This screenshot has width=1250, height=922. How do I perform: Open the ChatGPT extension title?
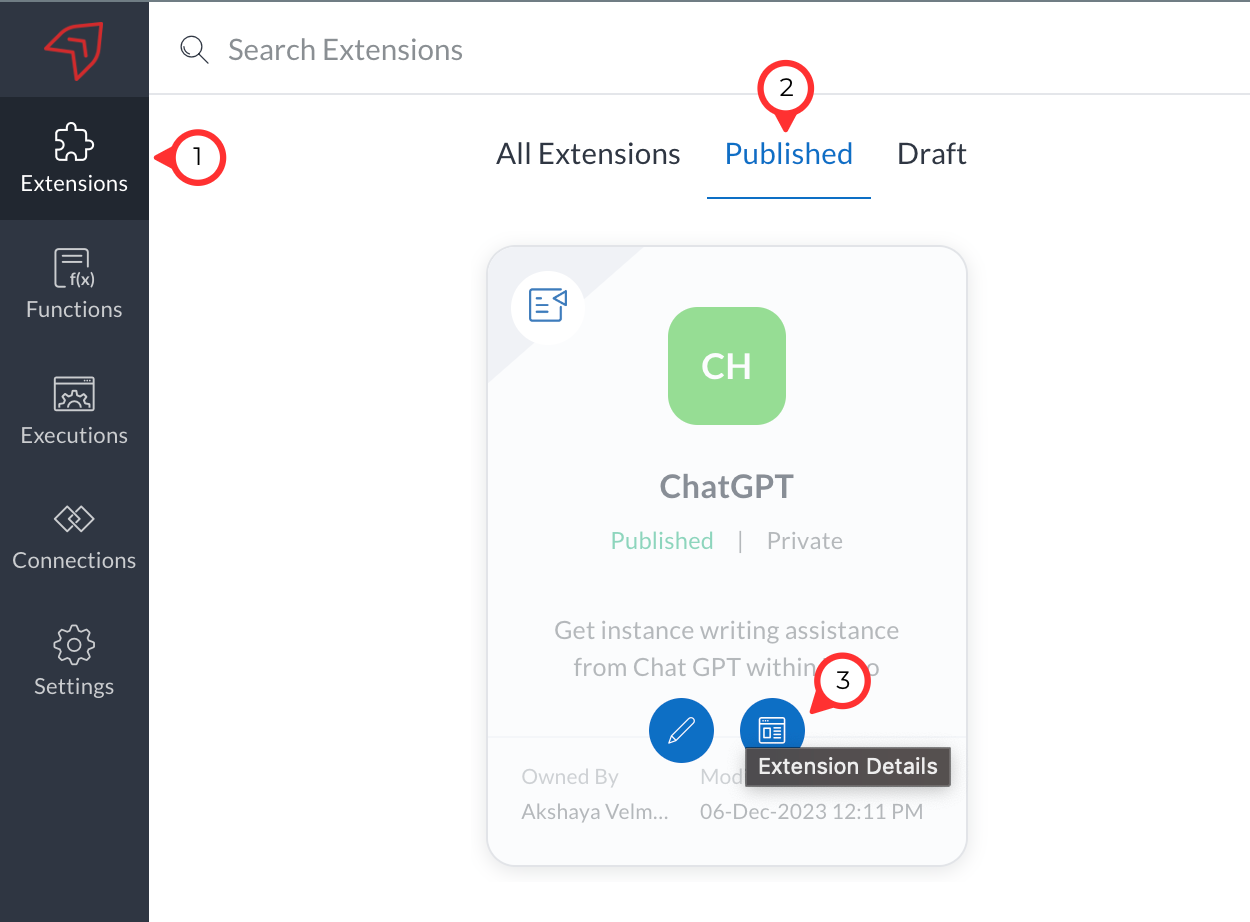pos(726,486)
